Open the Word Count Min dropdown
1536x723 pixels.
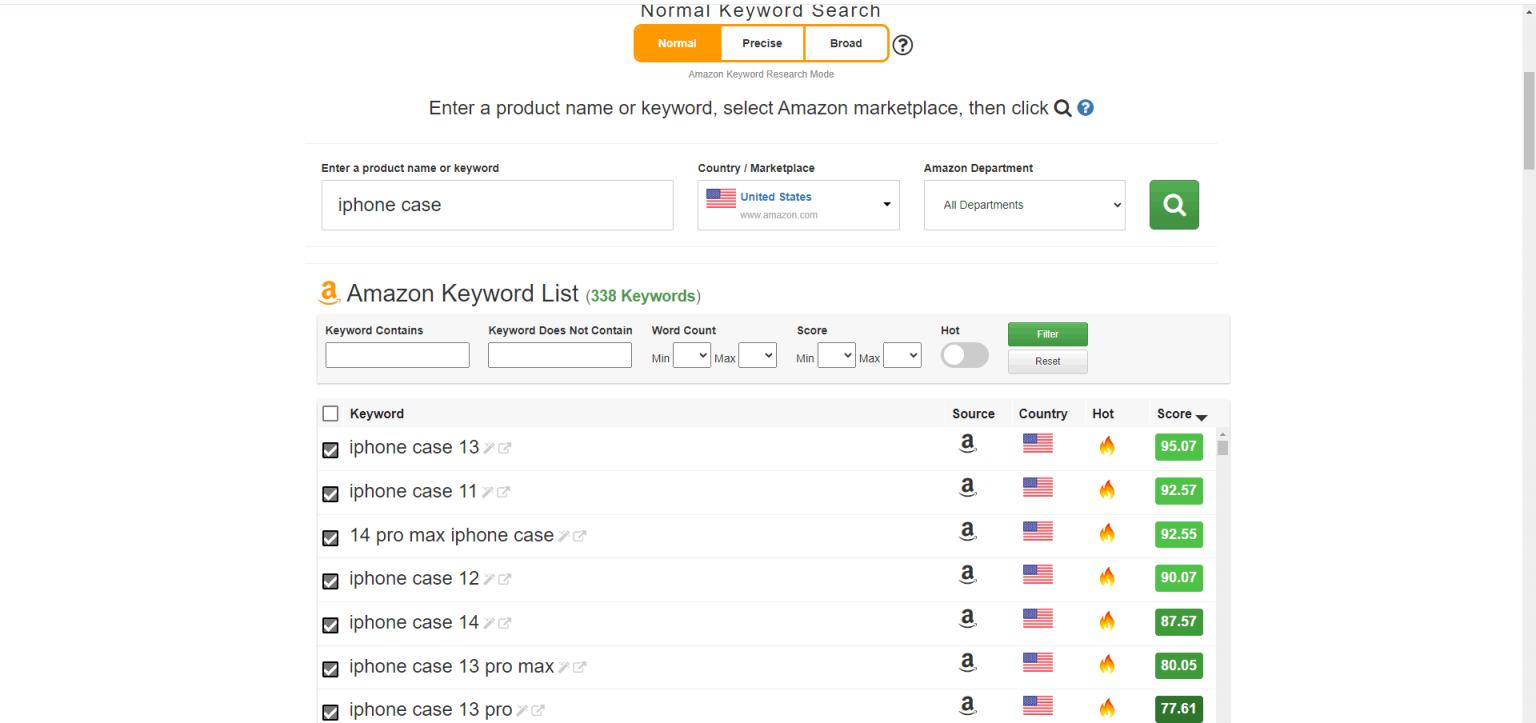(x=692, y=355)
